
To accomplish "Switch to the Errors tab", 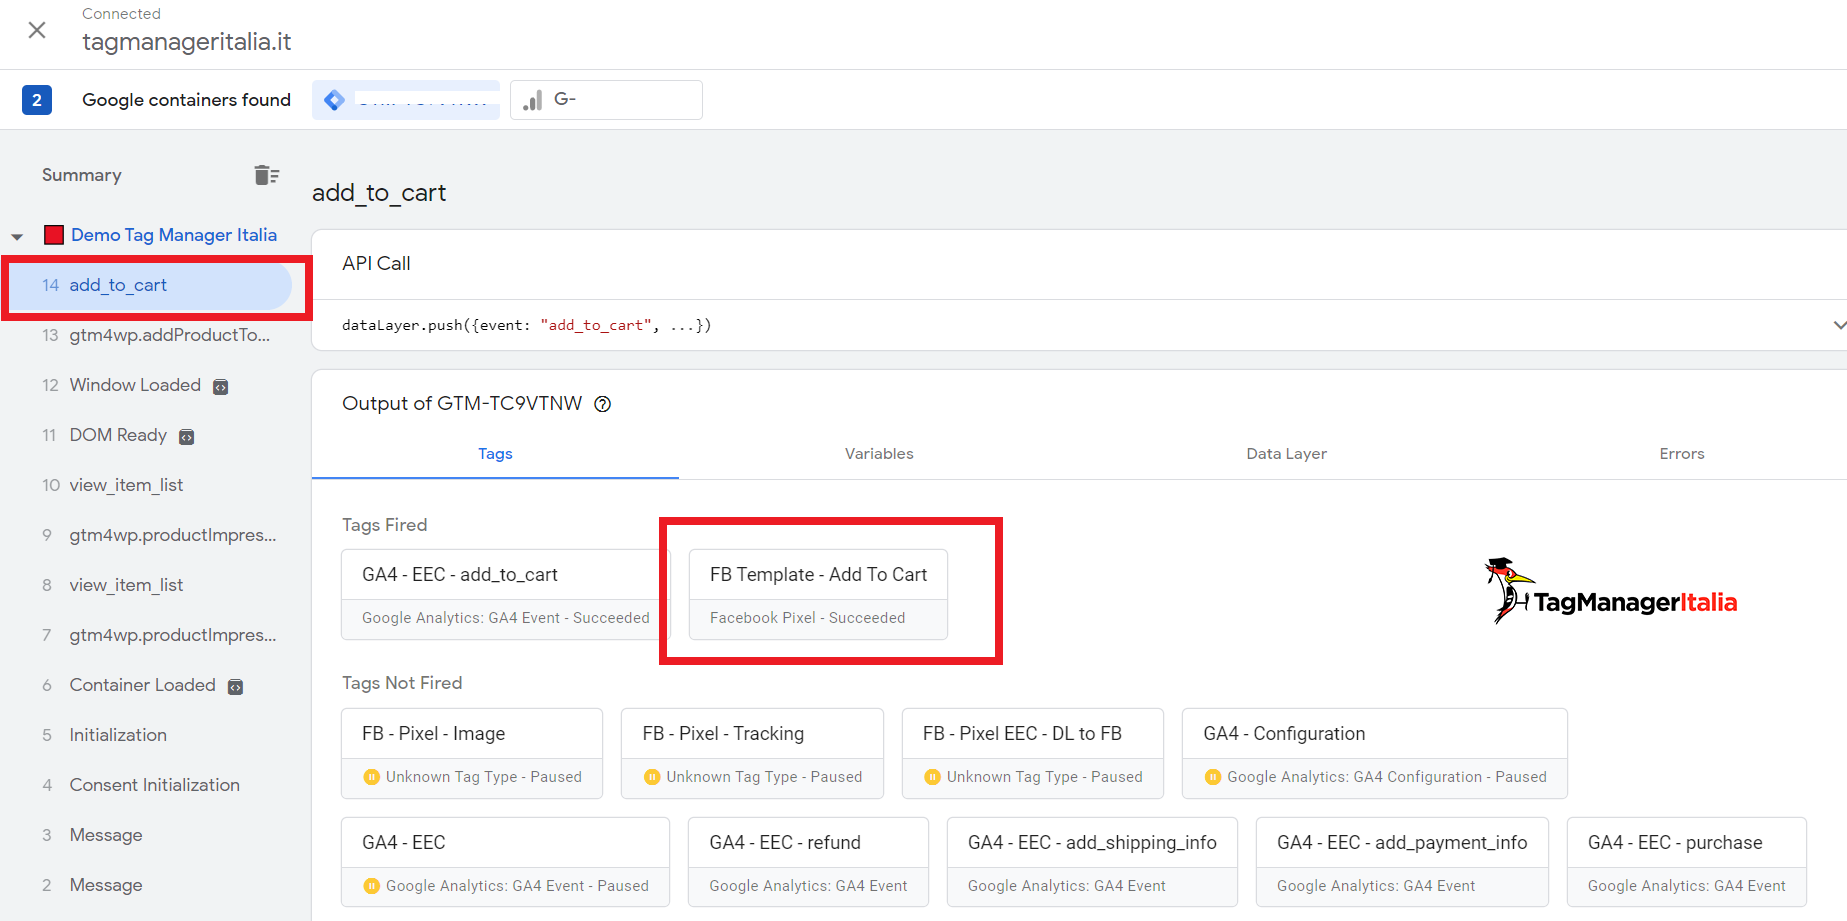I will [x=1682, y=454].
